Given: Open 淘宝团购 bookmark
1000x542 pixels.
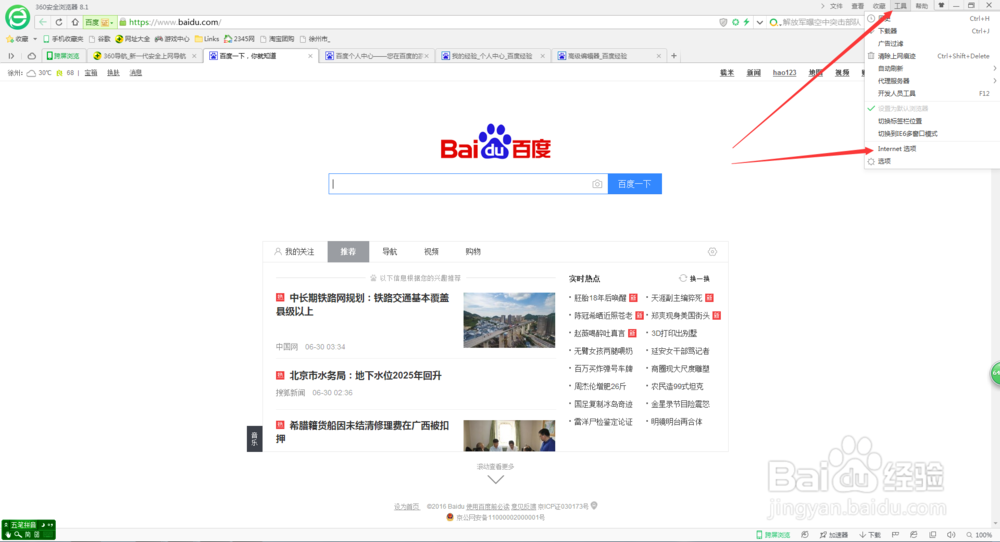Looking at the screenshot, I should (277, 39).
